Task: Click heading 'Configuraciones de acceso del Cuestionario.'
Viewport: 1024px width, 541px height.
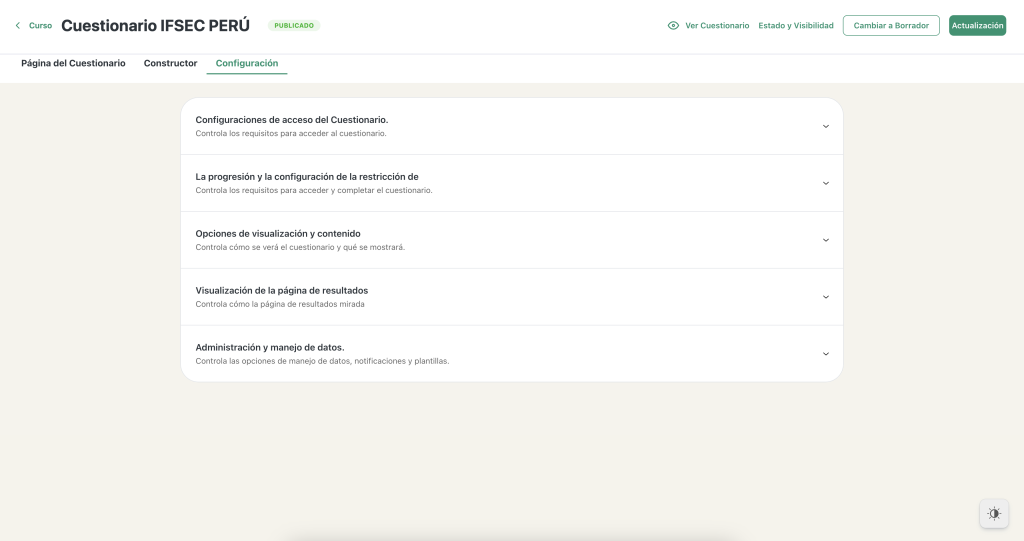Action: point(292,120)
